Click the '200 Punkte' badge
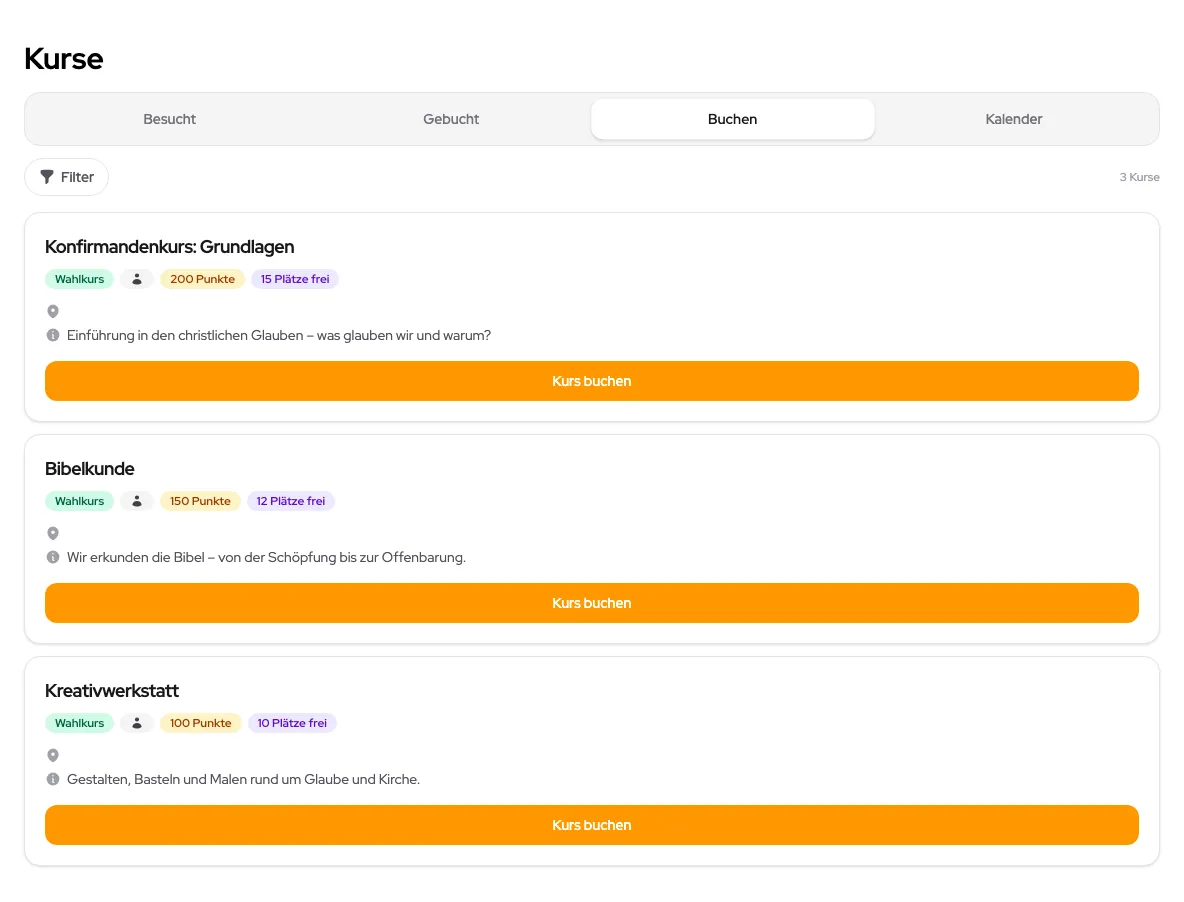1184x902 pixels. tap(202, 279)
